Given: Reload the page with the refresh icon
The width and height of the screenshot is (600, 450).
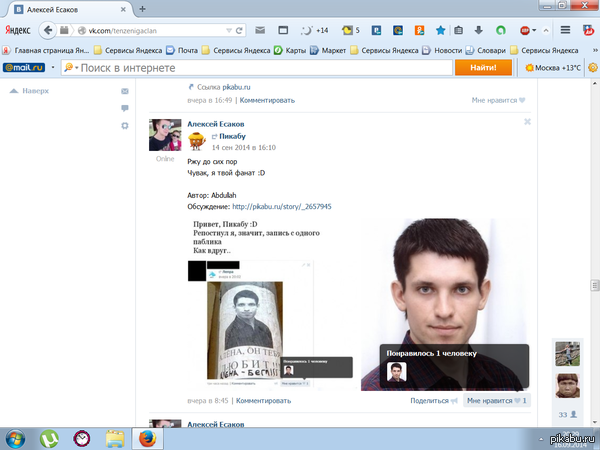Looking at the screenshot, I should coord(240,30).
